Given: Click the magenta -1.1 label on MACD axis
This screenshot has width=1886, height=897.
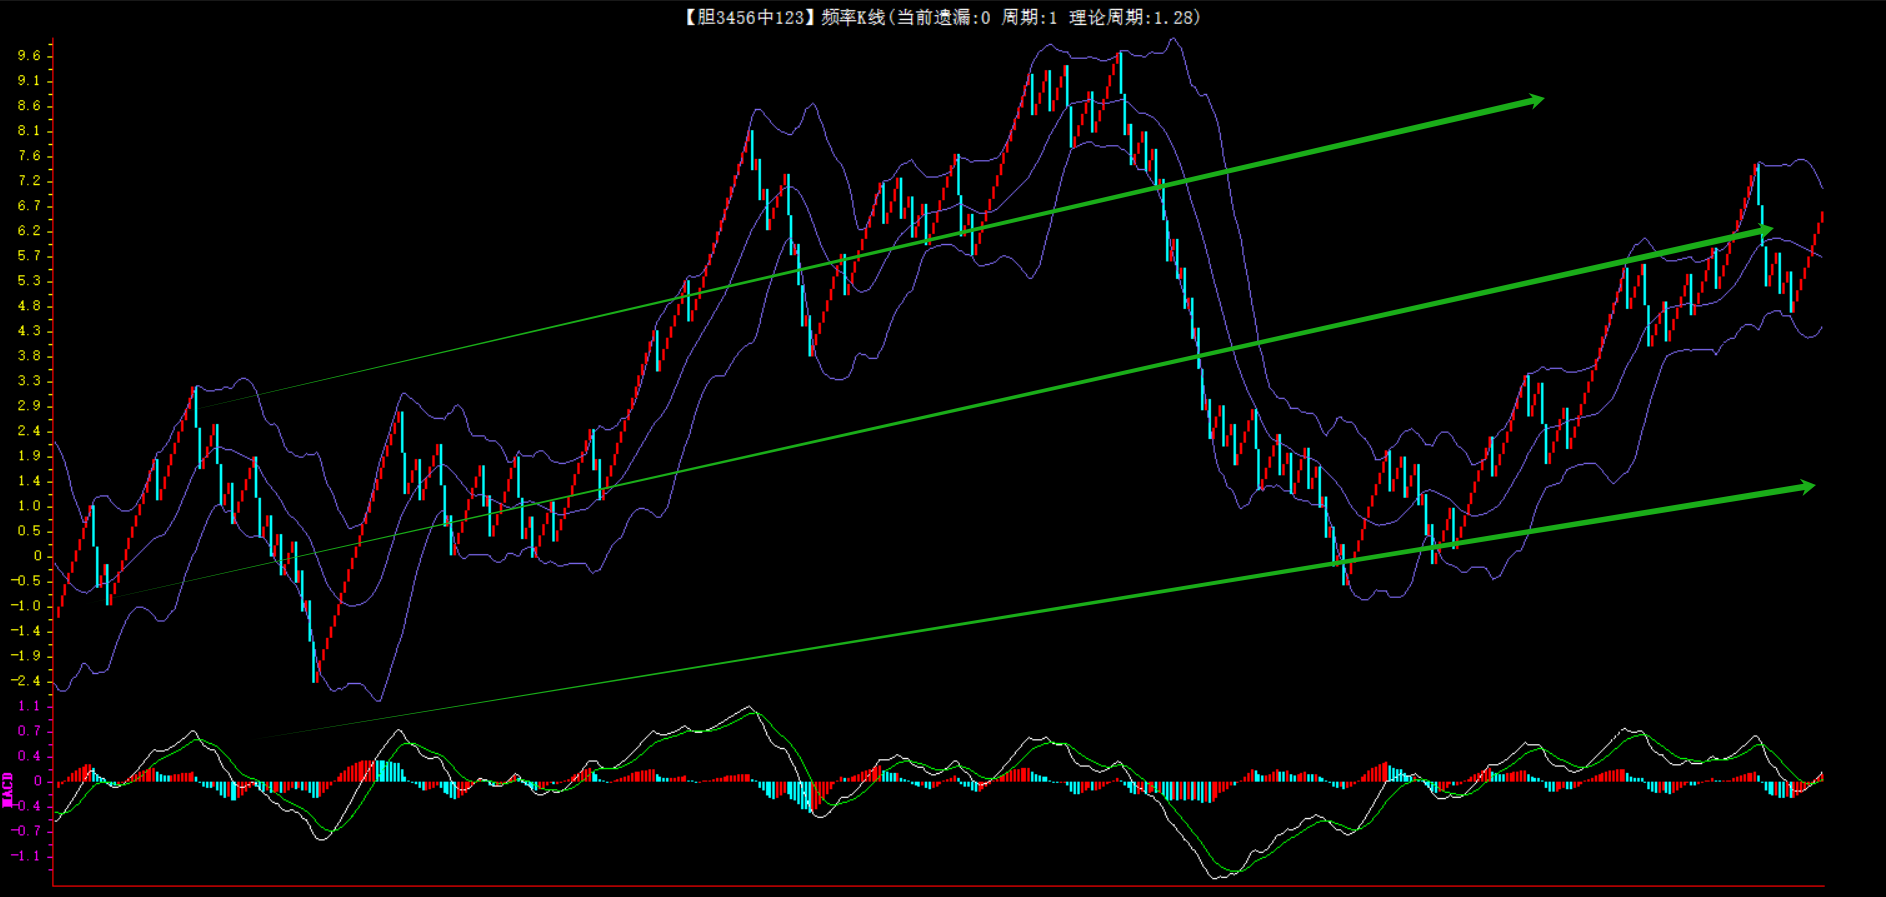Looking at the screenshot, I should (x=26, y=856).
